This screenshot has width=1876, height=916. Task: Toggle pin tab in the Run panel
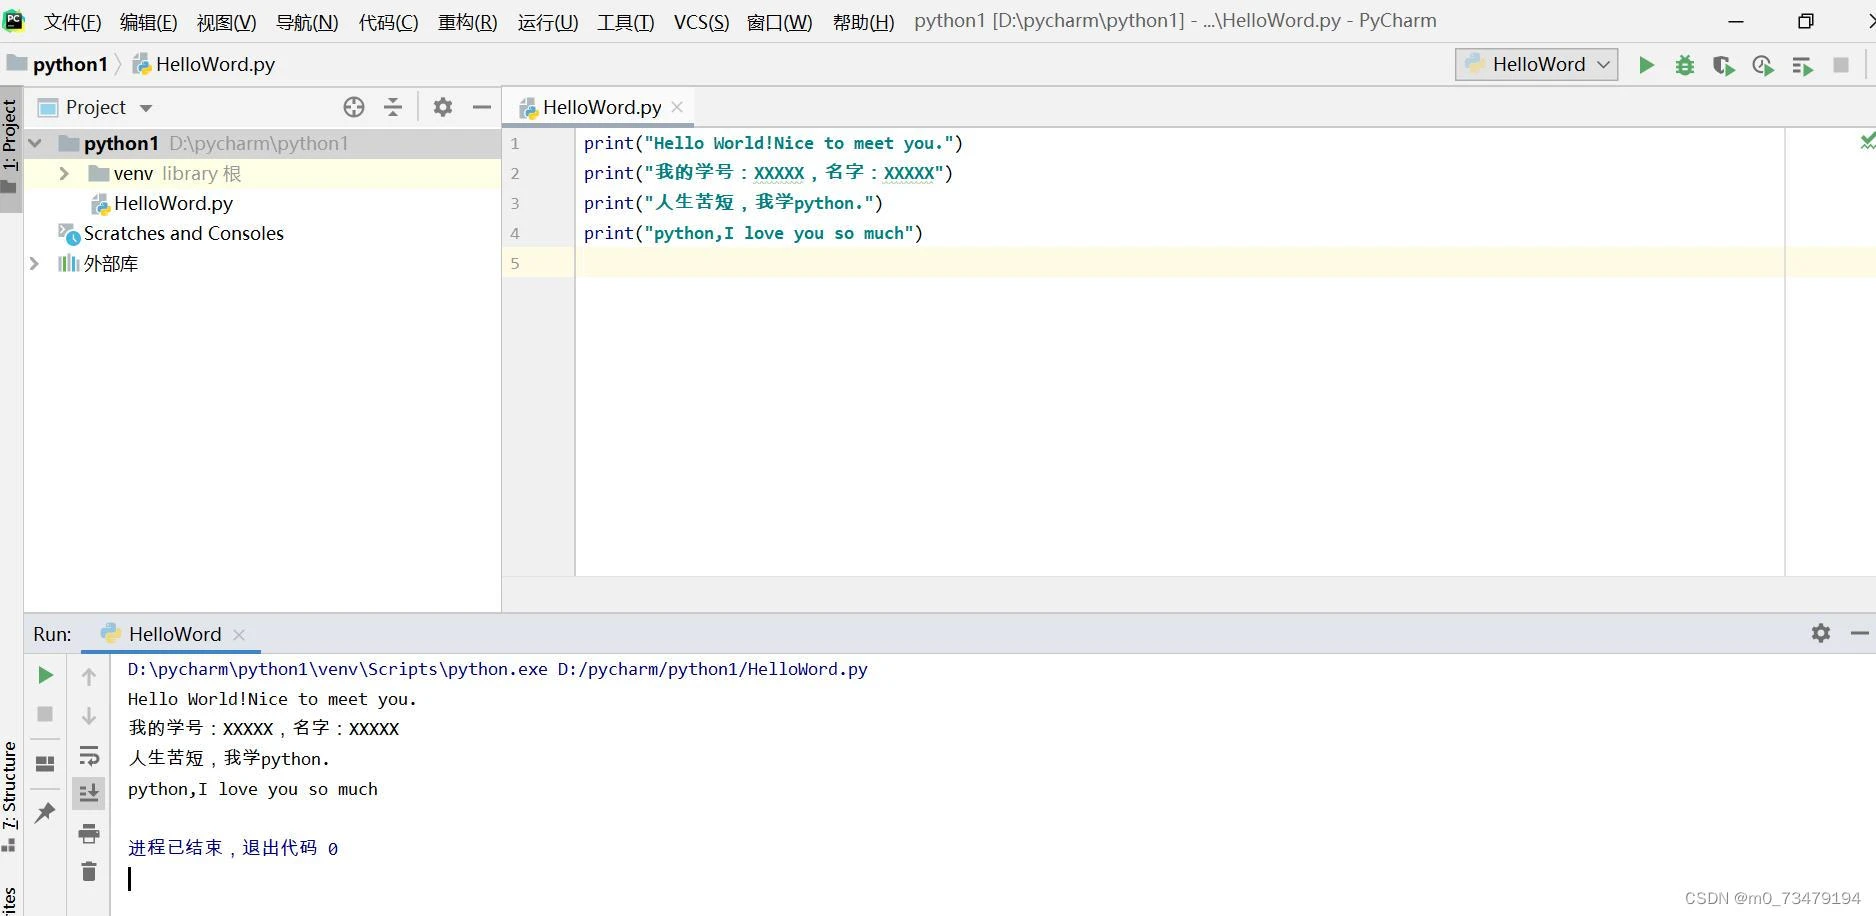point(45,813)
